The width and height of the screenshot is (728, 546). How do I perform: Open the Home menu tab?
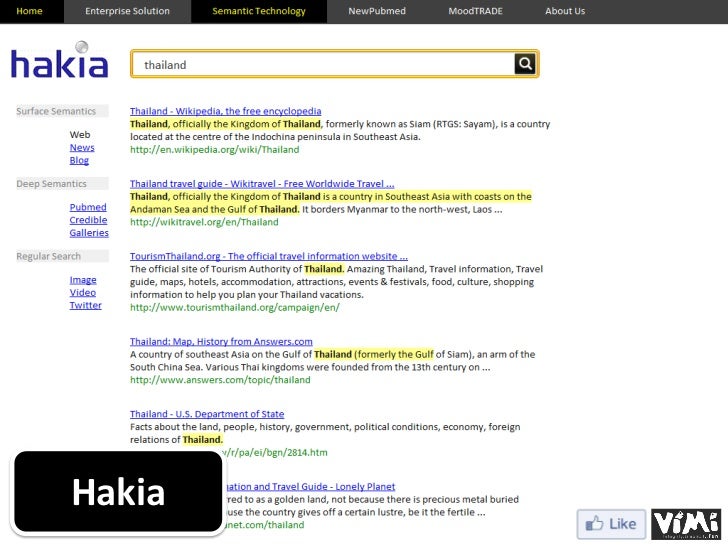pyautogui.click(x=29, y=11)
